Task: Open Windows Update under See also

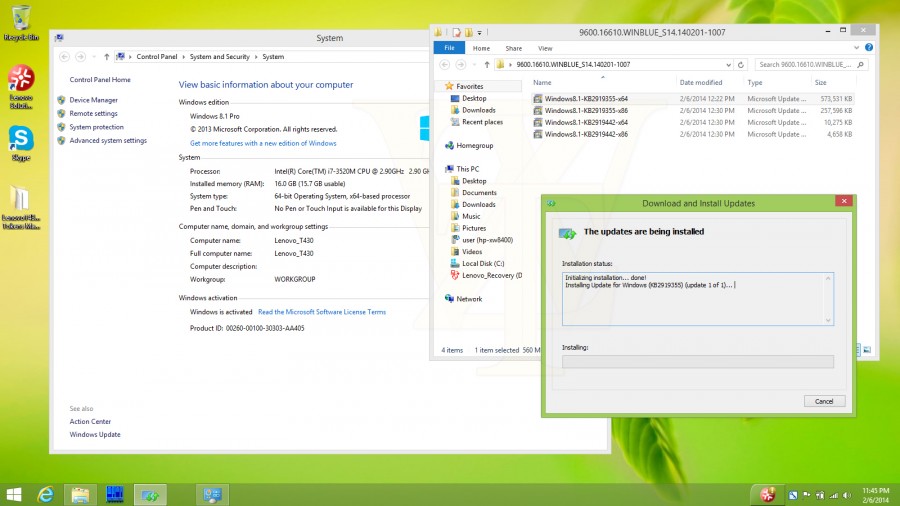Action: click(95, 435)
